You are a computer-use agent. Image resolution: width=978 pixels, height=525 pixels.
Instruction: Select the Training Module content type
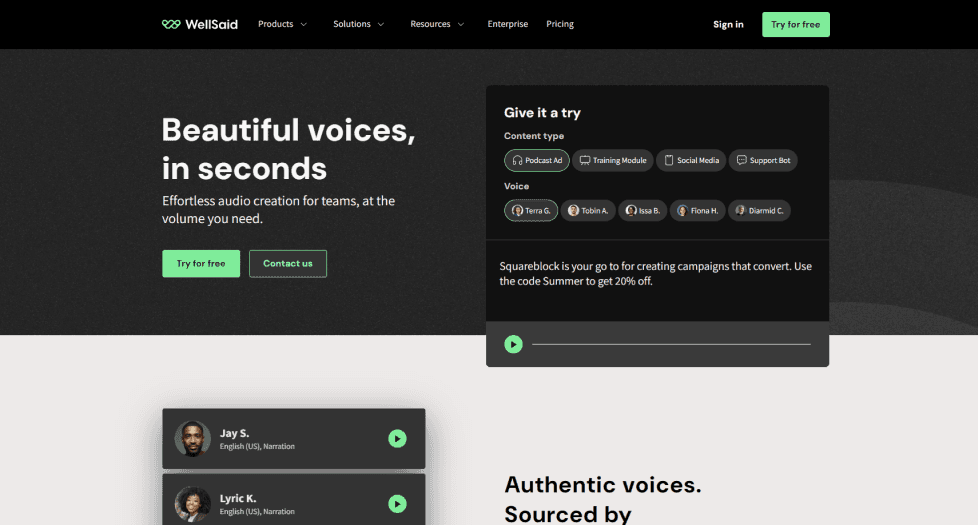613,160
